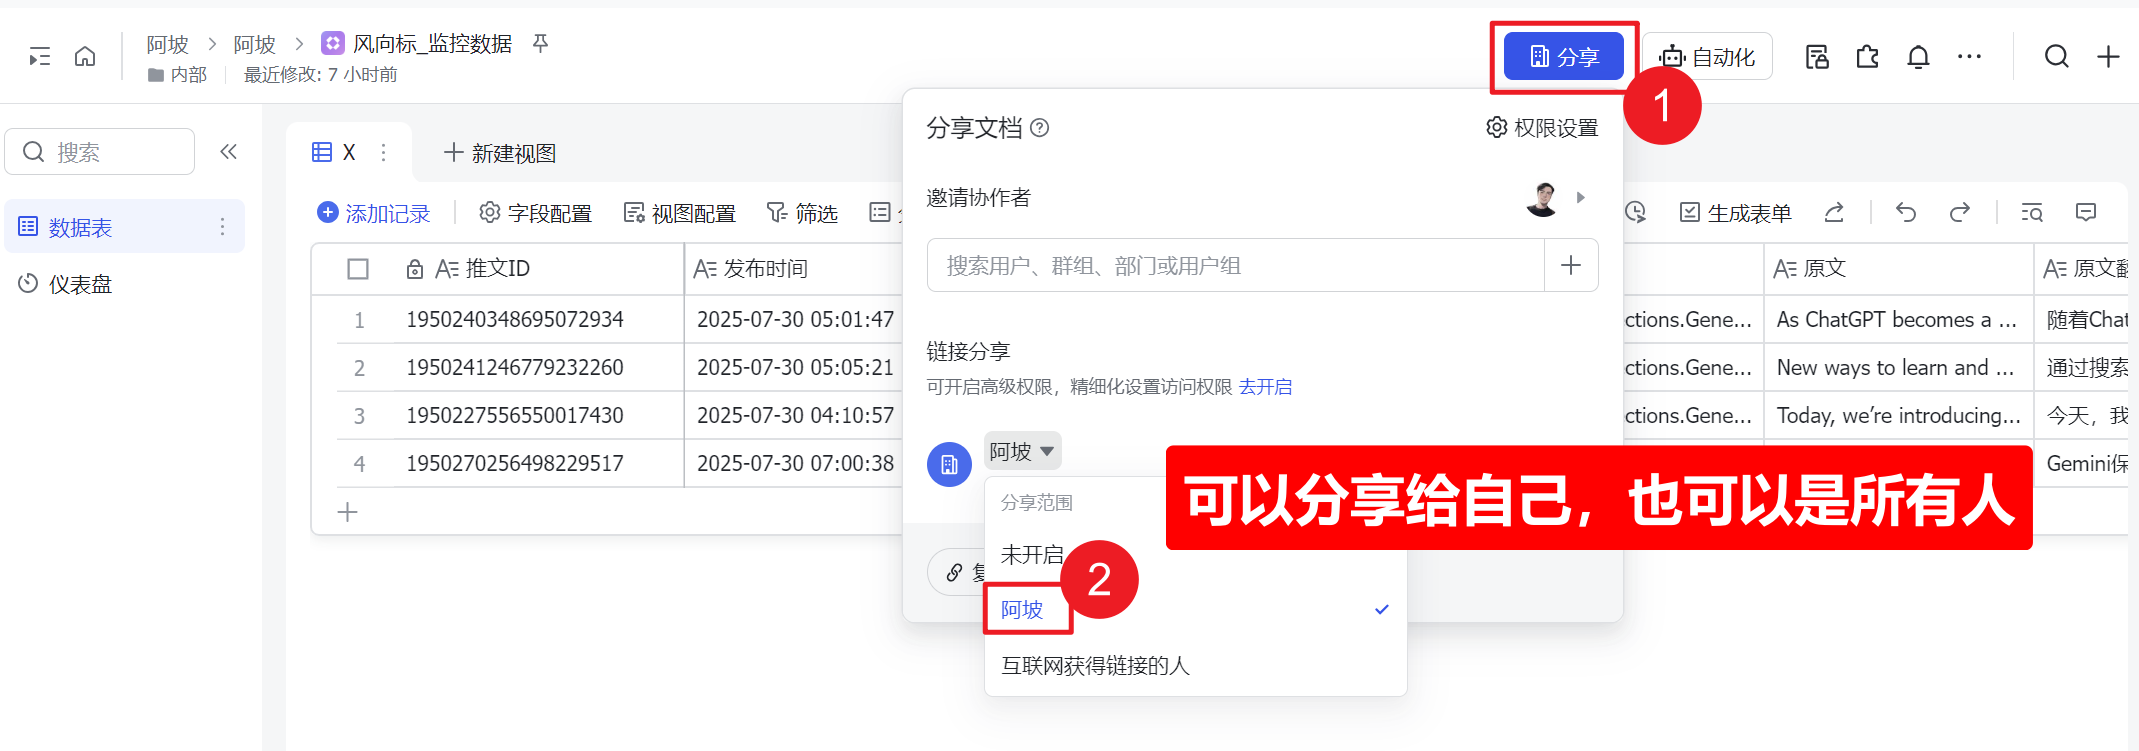This screenshot has width=2139, height=751.
Task: Open 视图配置 view configuration
Action: pyautogui.click(x=679, y=213)
